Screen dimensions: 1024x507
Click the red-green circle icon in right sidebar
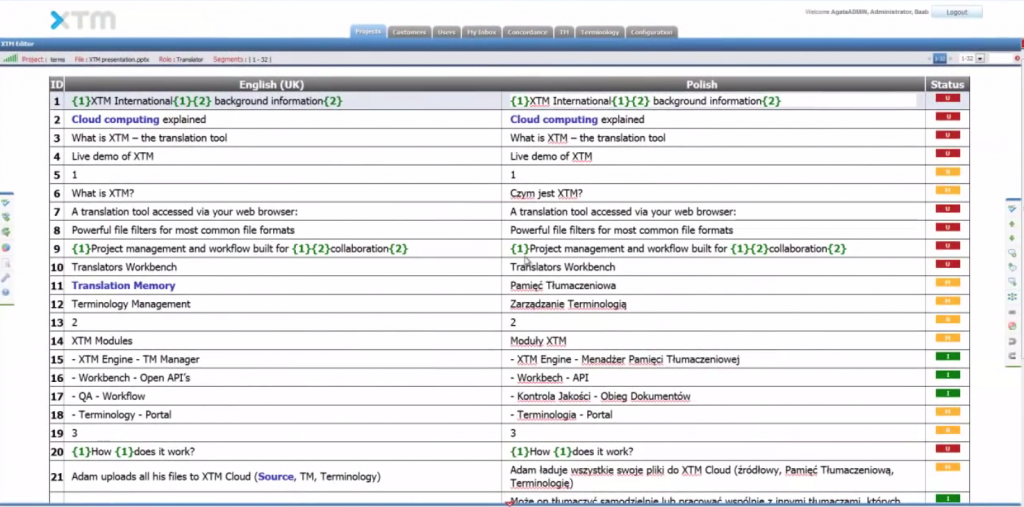pos(1012,325)
